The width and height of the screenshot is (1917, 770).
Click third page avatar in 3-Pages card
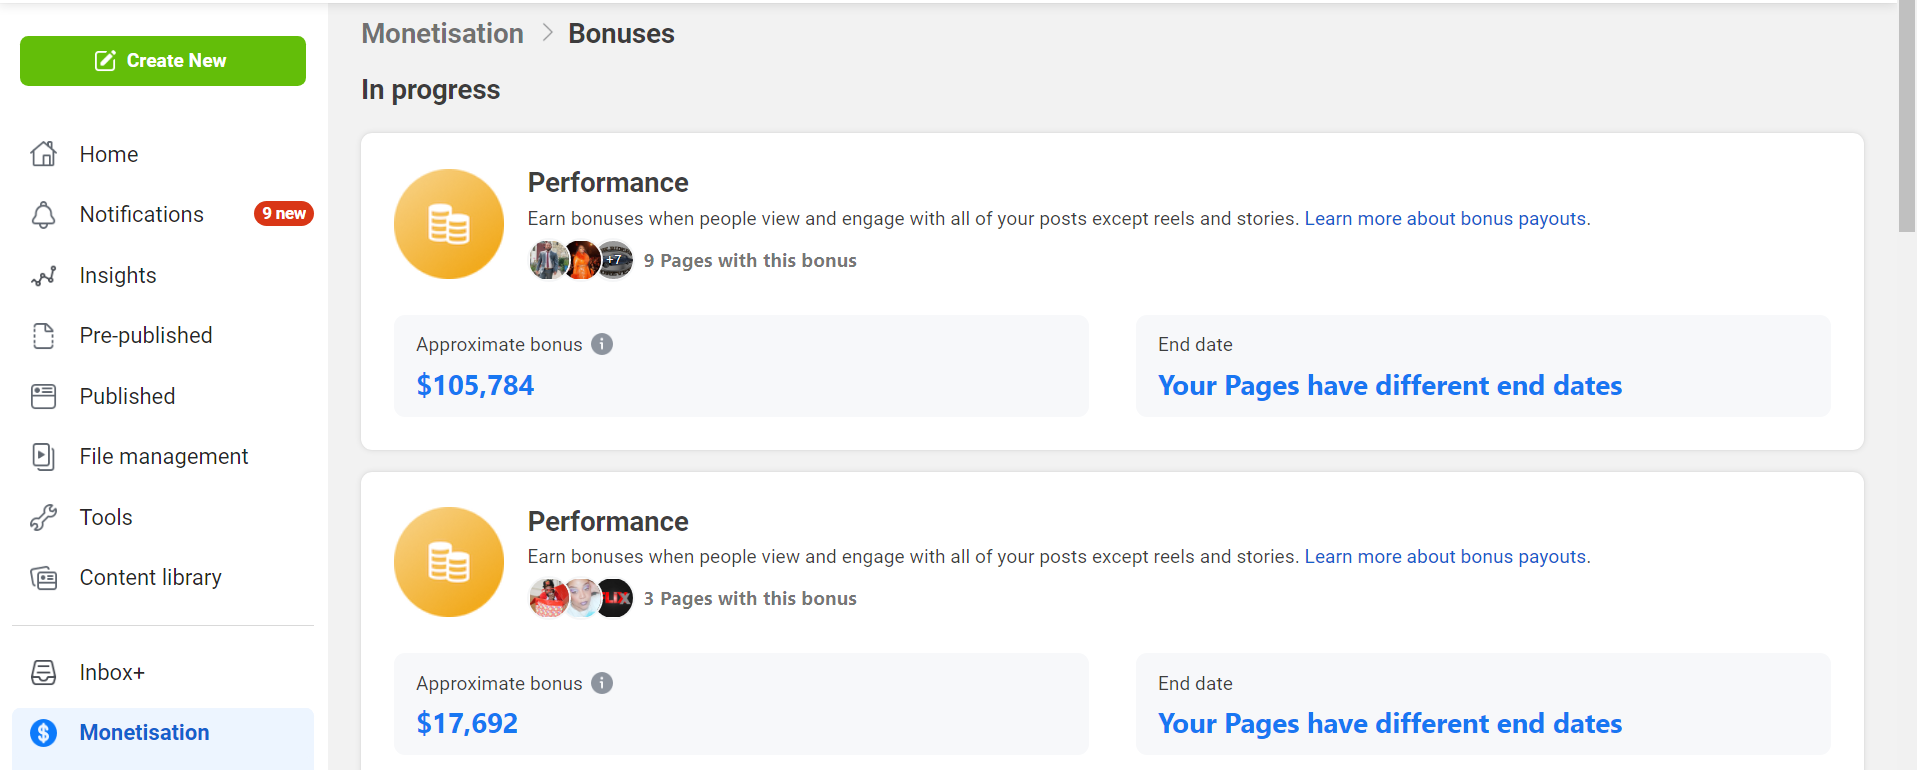[615, 598]
